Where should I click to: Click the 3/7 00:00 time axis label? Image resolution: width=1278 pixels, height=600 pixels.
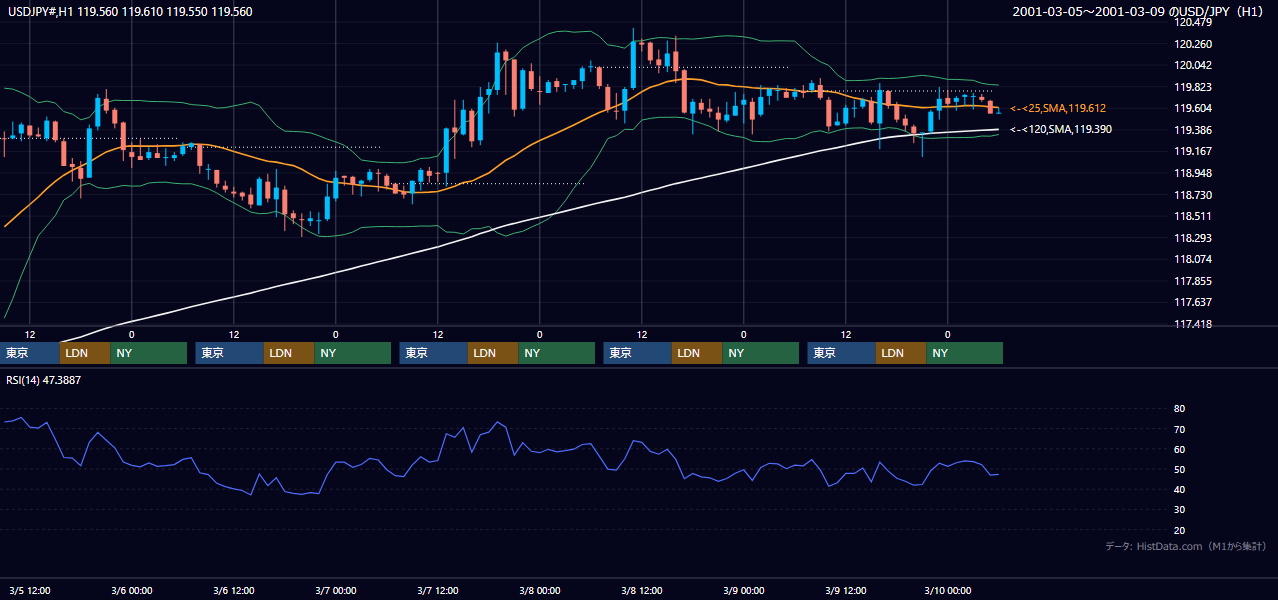[x=336, y=590]
